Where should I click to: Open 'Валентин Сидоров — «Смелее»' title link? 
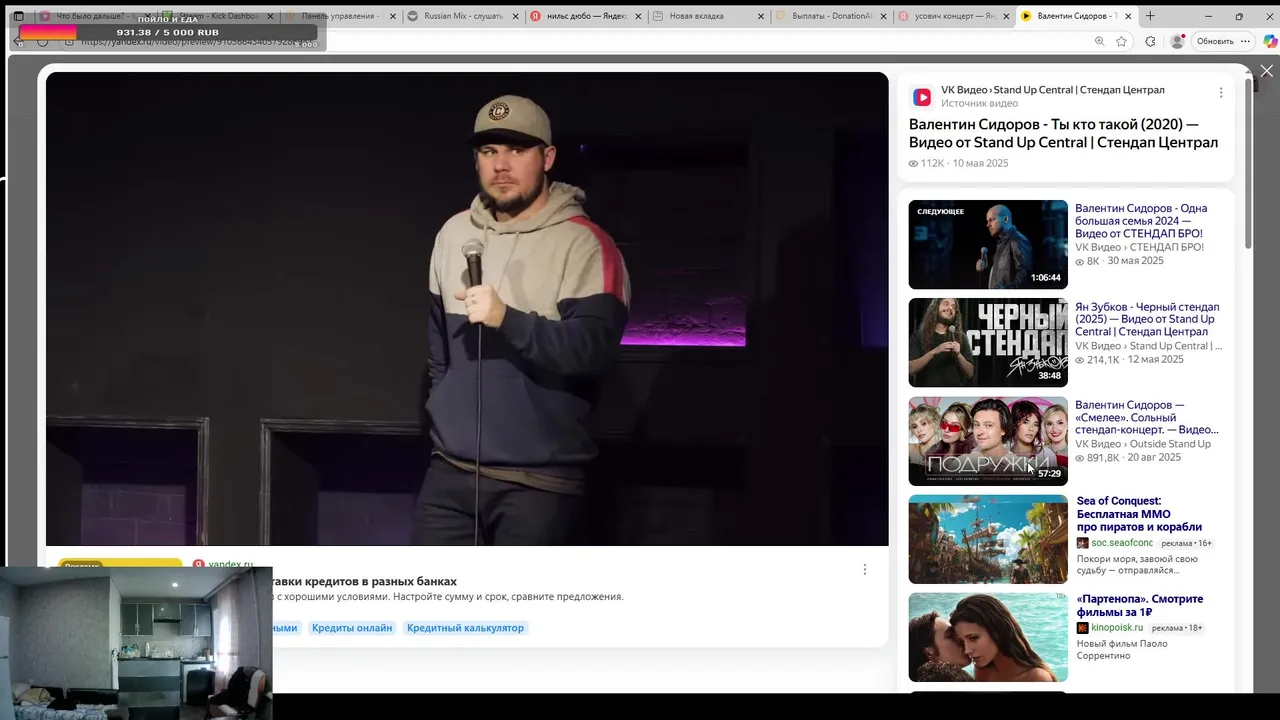coord(1147,417)
